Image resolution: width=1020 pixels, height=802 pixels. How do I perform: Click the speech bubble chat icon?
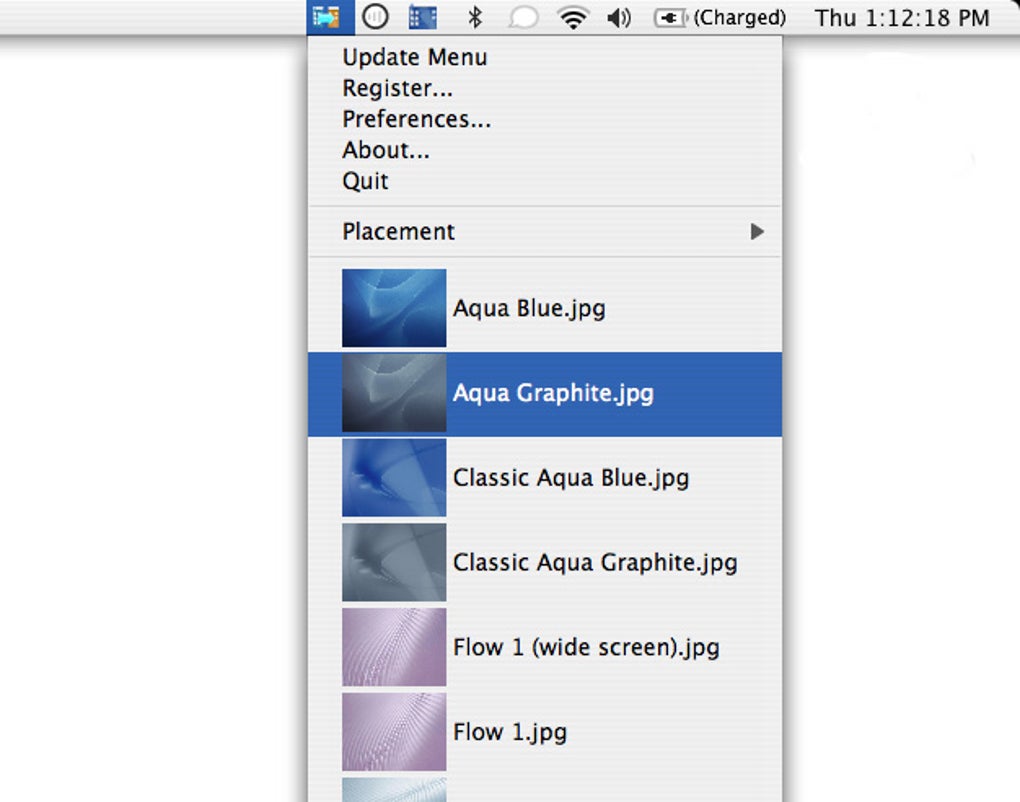coord(523,18)
